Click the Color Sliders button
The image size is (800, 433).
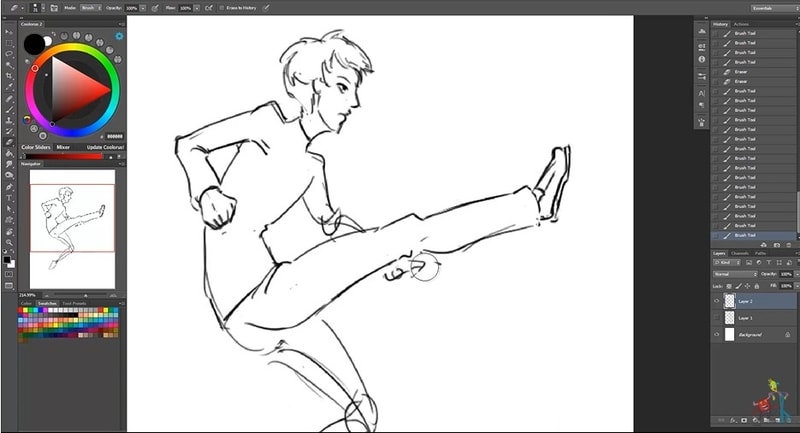coord(36,147)
